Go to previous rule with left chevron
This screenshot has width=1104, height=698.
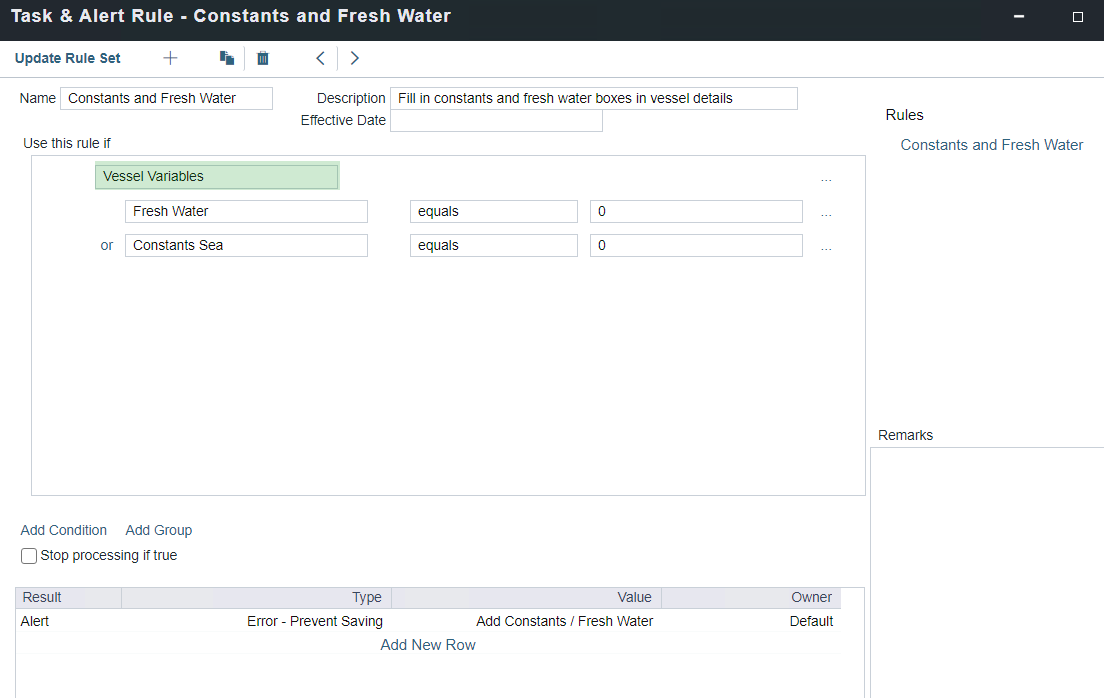point(320,58)
